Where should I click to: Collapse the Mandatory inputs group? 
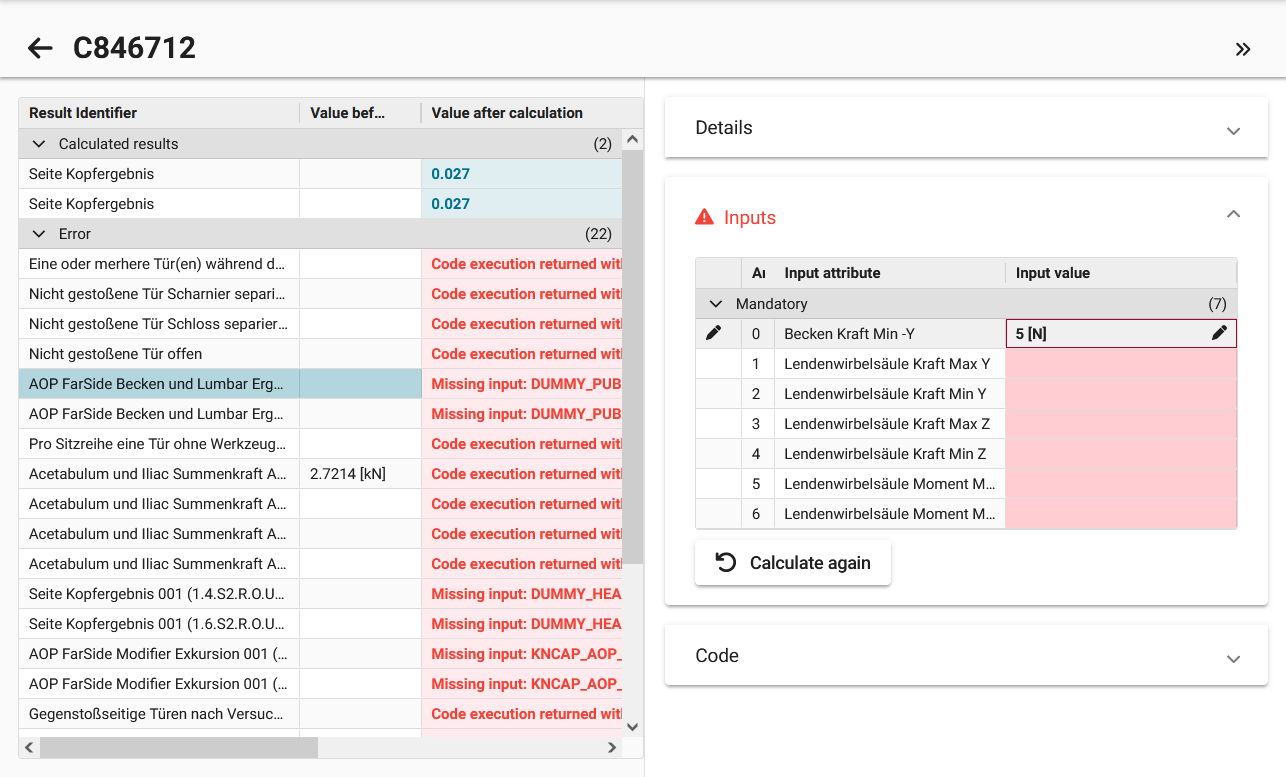[x=716, y=304]
